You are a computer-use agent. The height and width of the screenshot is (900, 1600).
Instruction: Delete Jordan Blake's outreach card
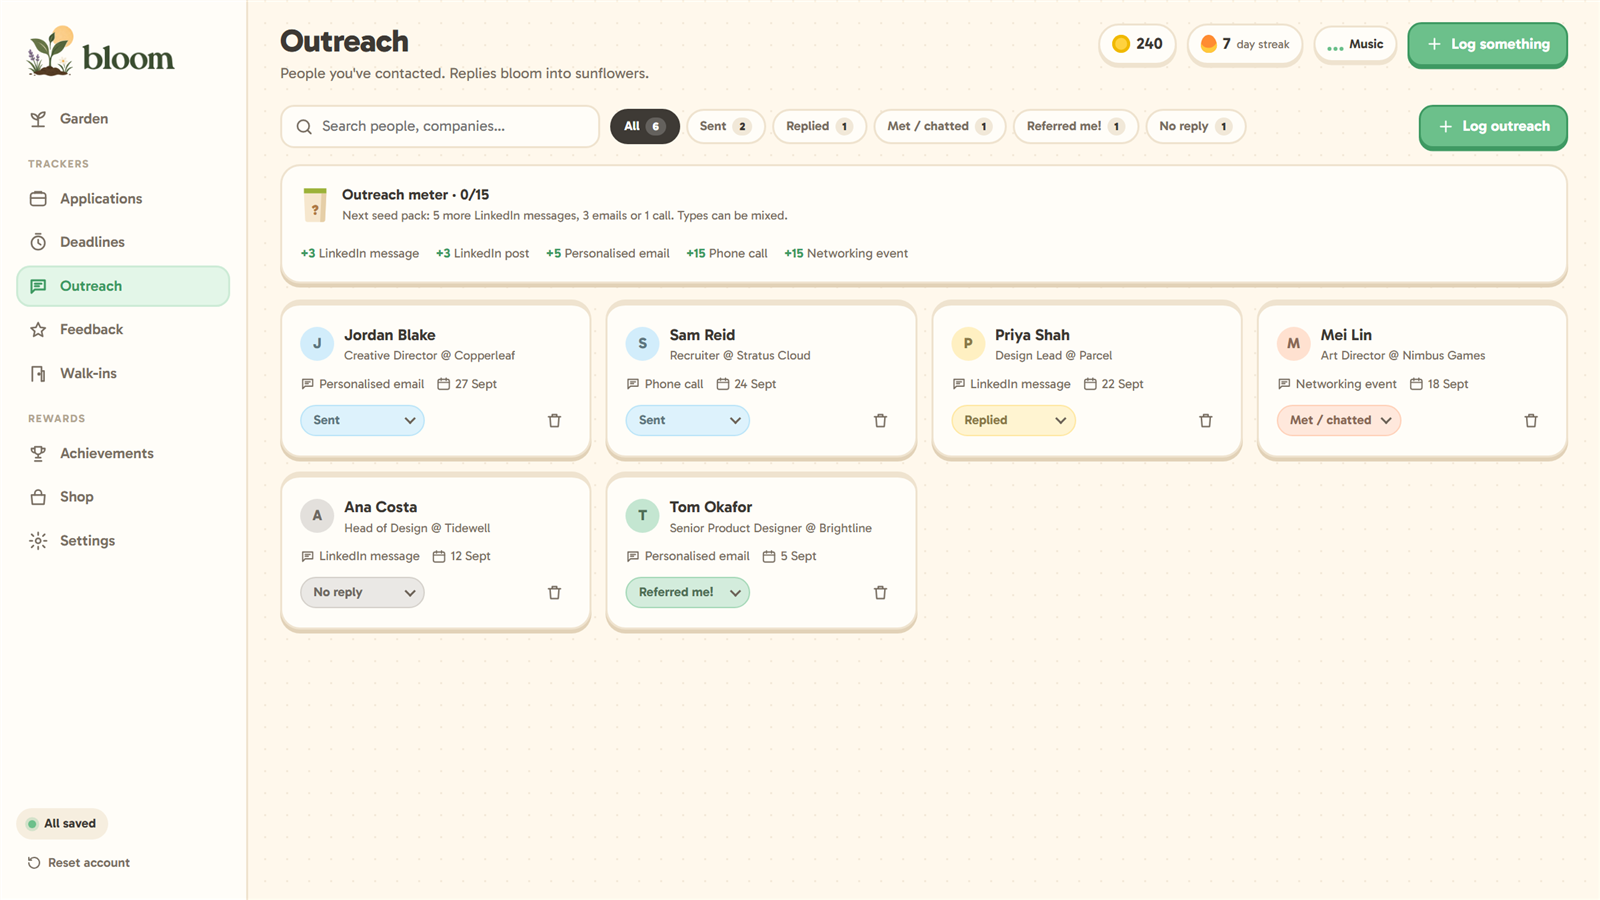click(554, 421)
